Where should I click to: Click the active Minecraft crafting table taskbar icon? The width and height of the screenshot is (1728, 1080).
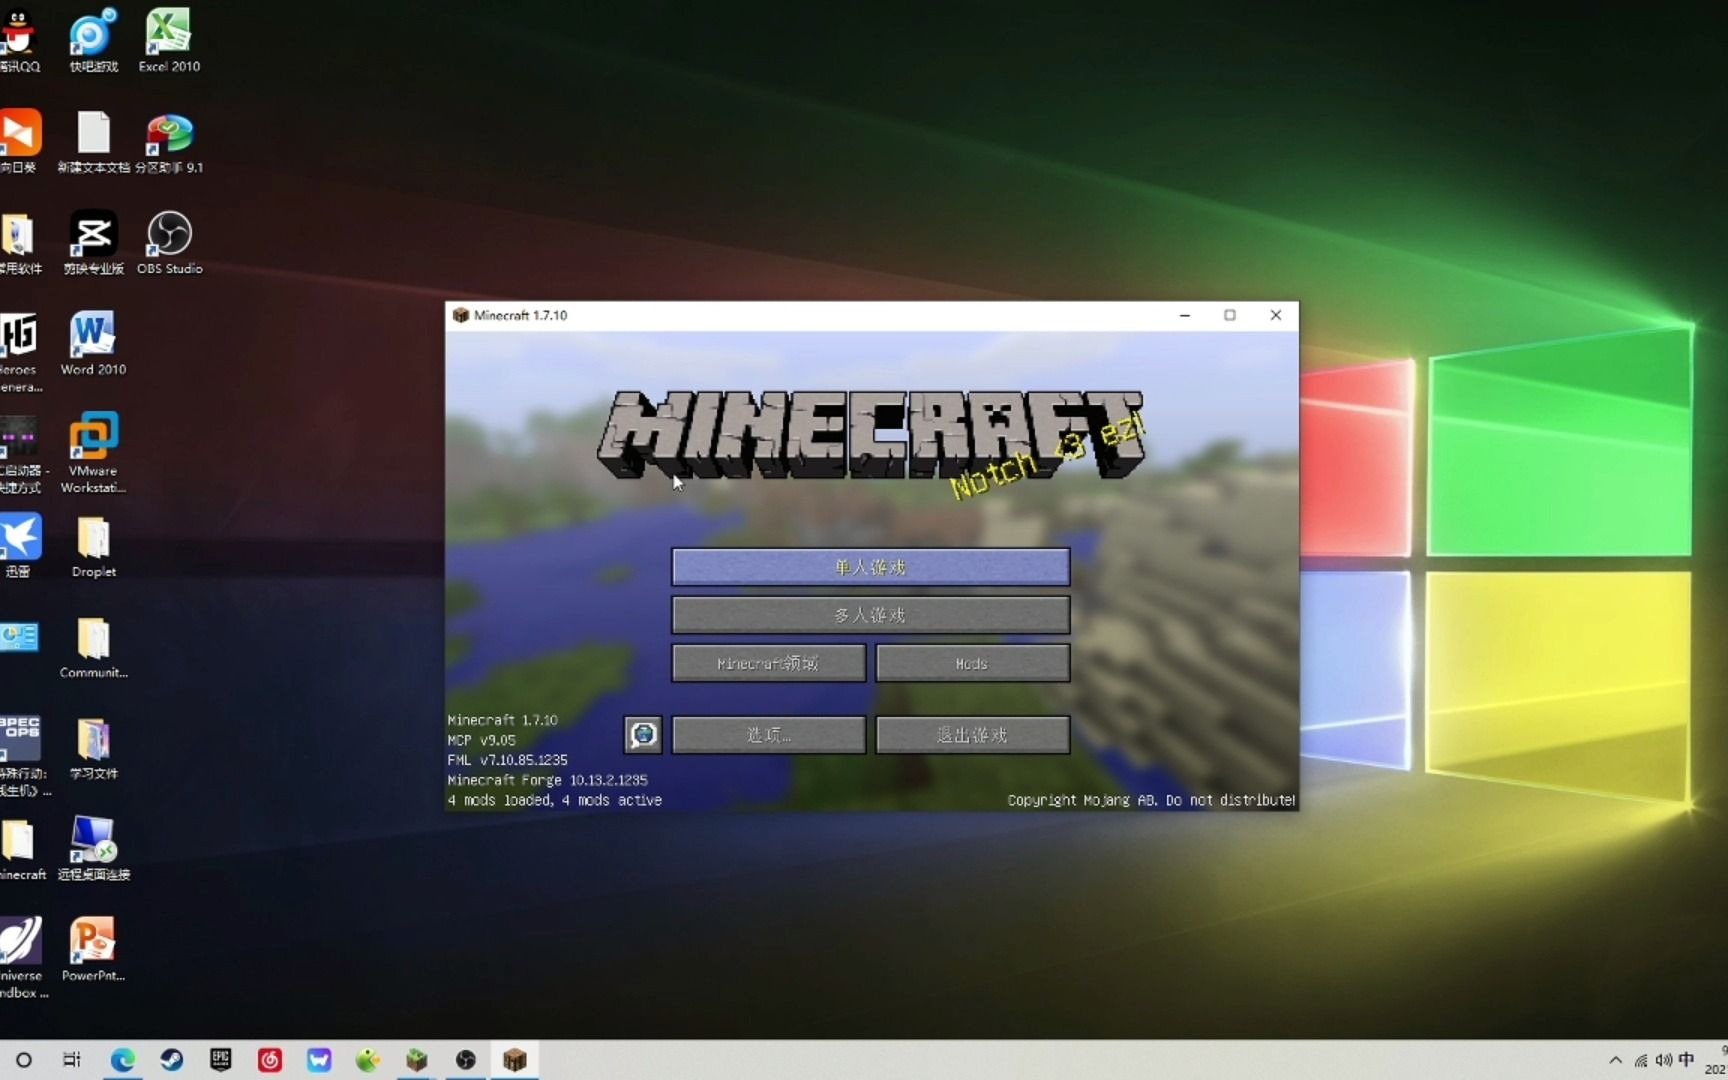515,1060
